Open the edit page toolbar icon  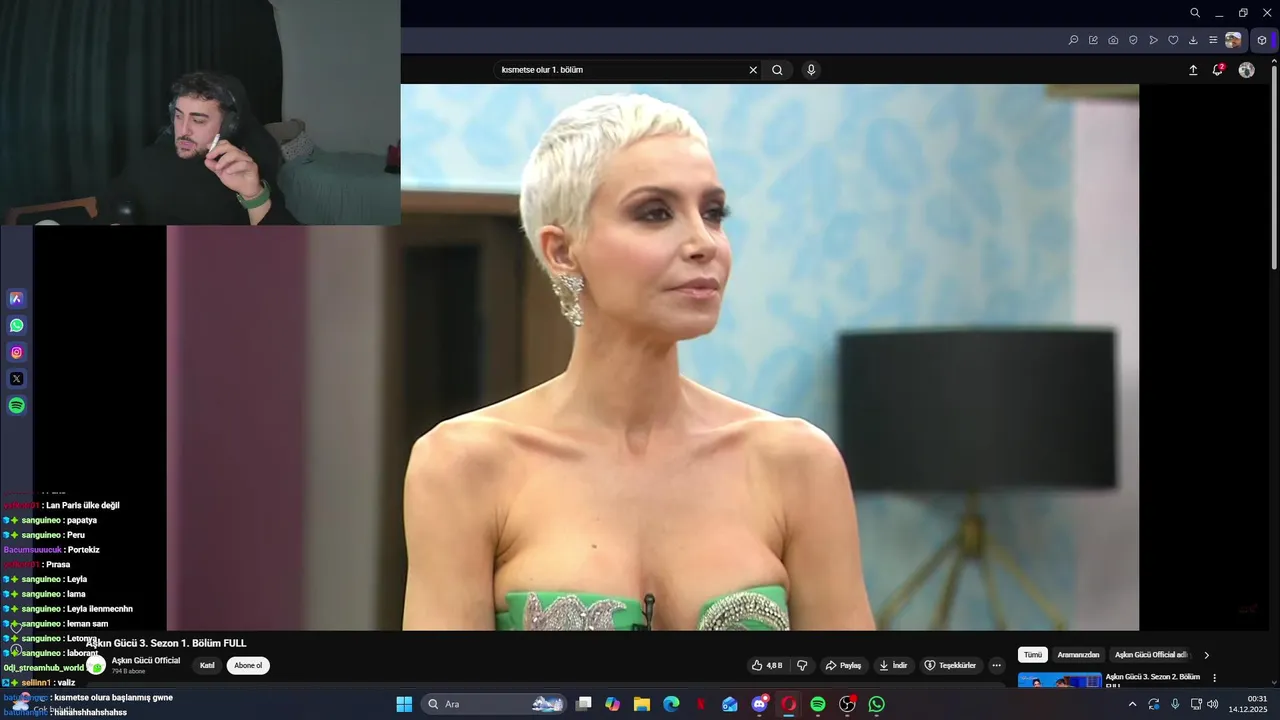(1093, 40)
